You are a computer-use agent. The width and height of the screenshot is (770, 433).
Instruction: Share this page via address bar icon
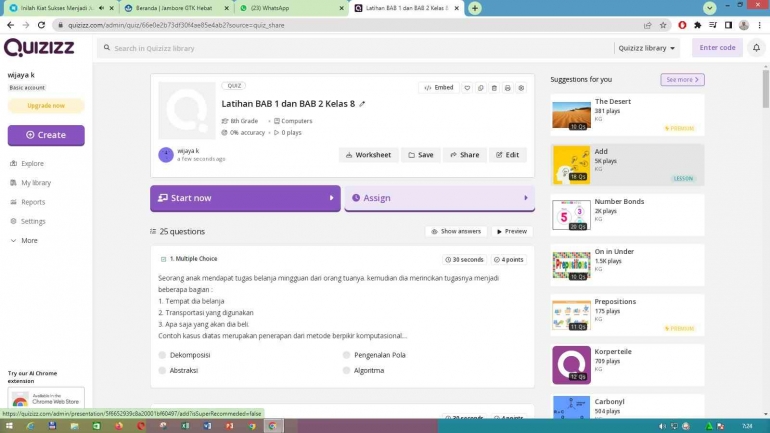[648, 25]
